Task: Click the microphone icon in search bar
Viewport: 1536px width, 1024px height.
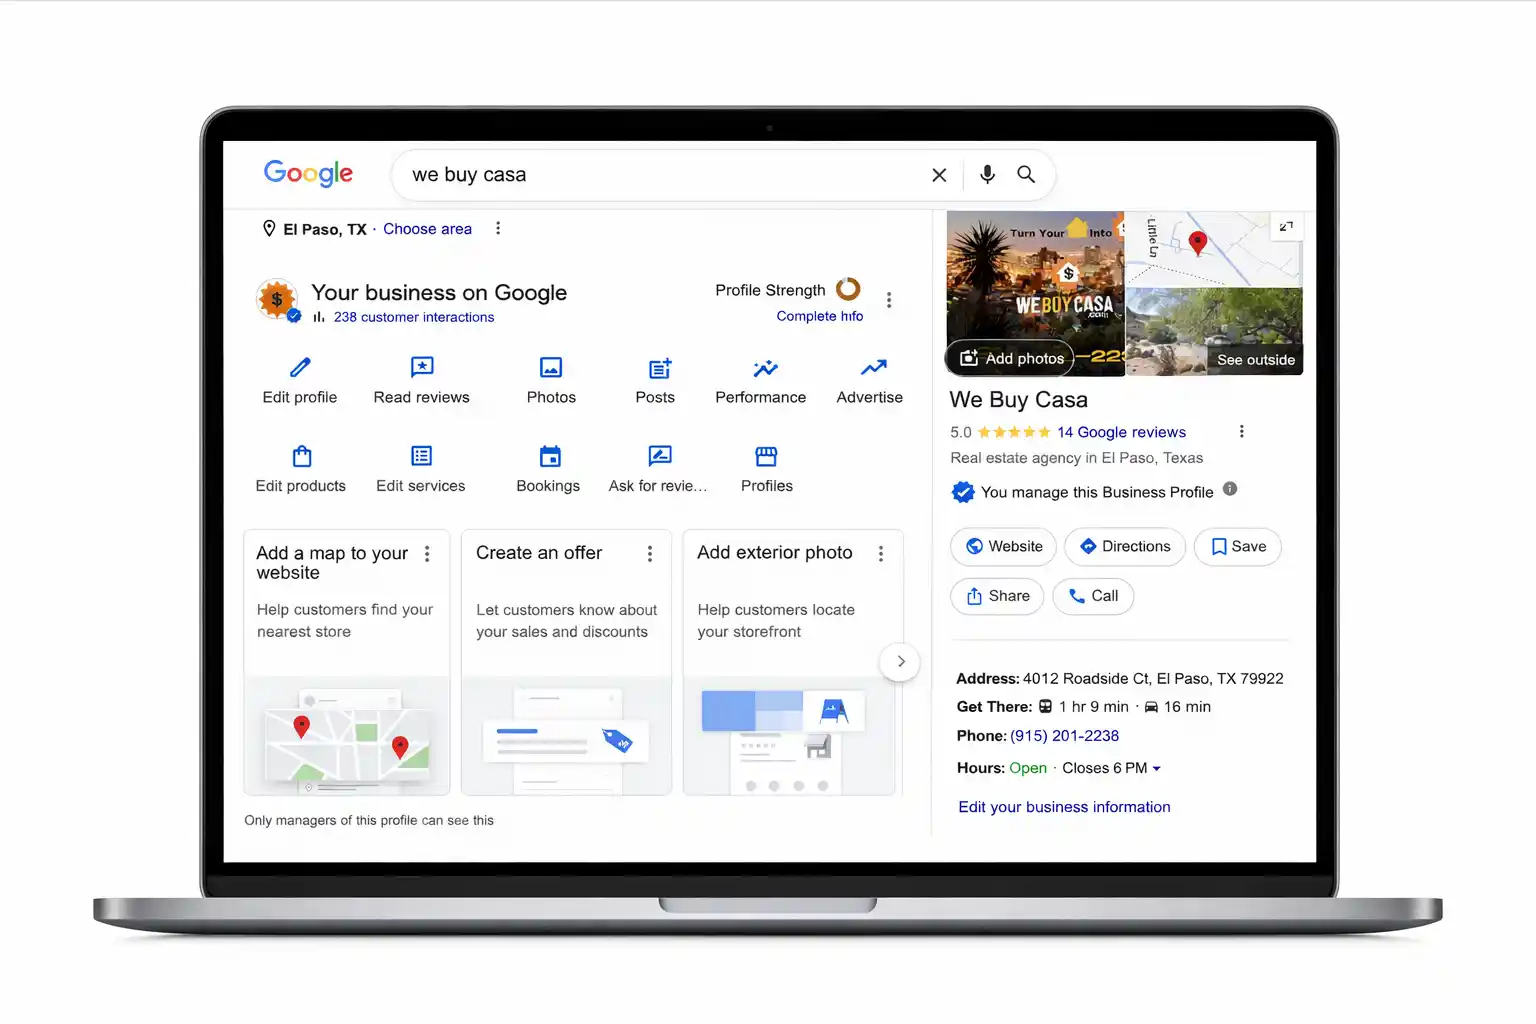Action: click(986, 174)
